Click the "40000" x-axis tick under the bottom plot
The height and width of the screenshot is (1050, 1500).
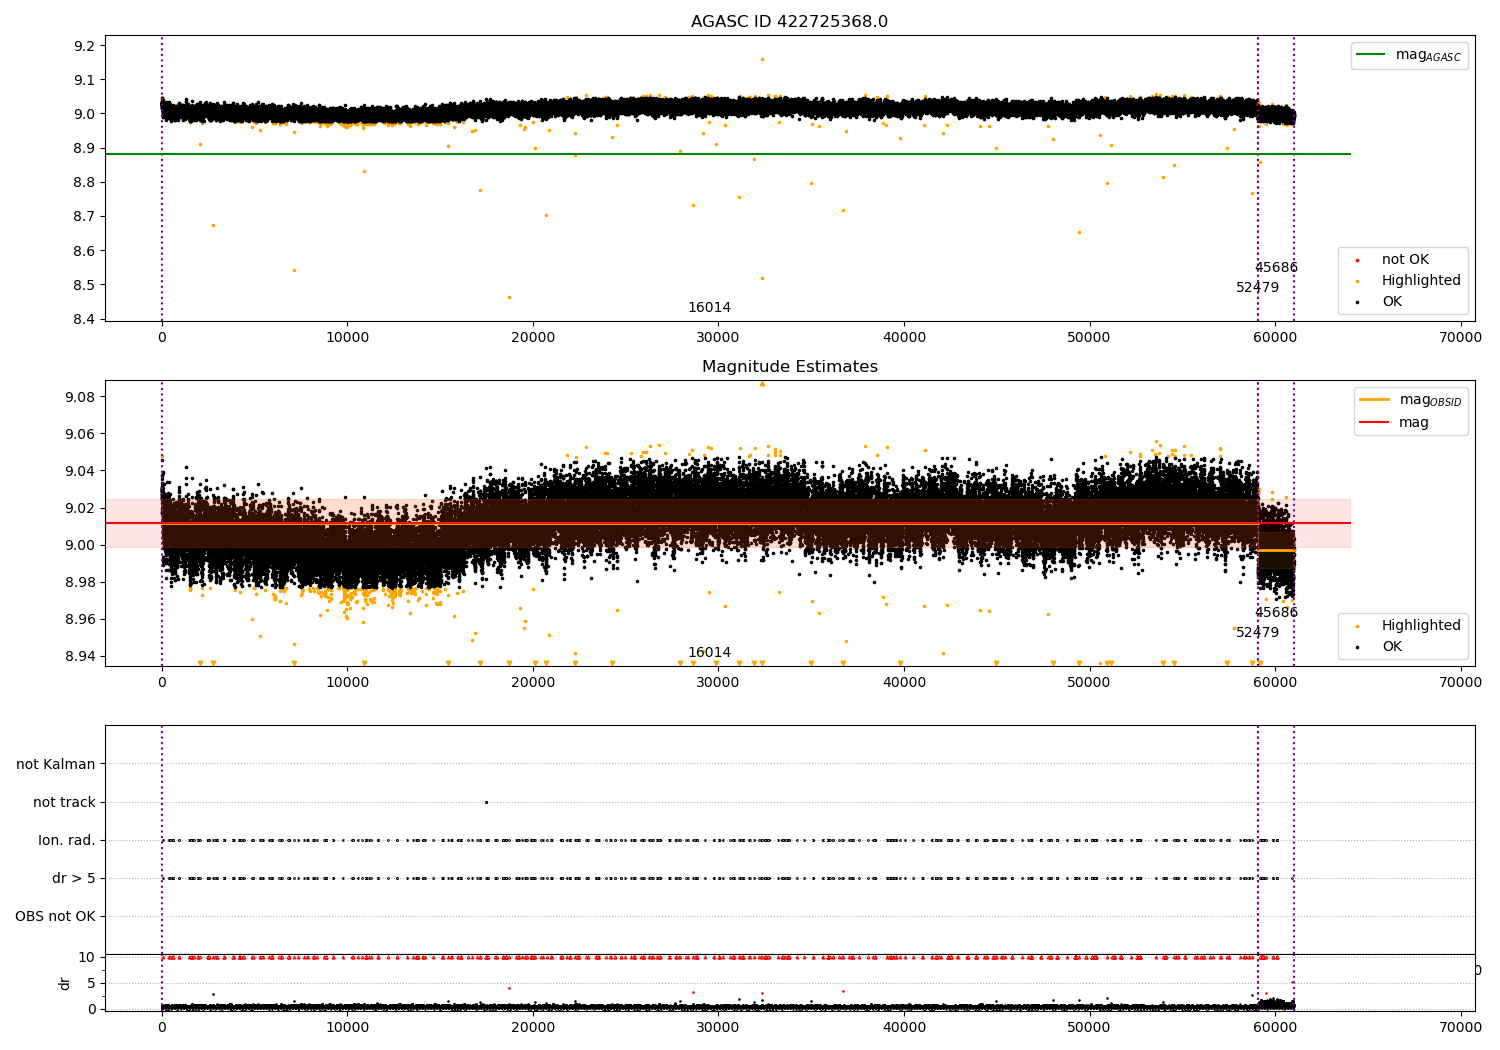904,1027
